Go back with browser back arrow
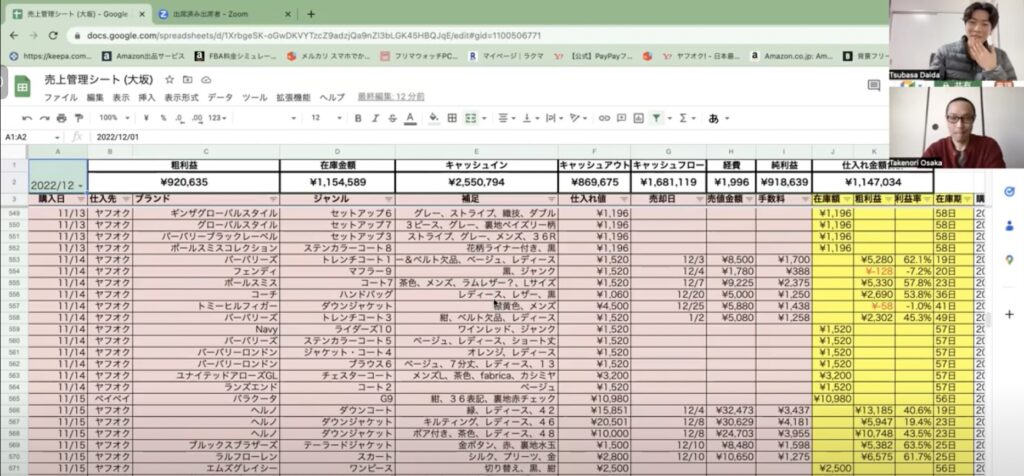1024x476 pixels. pyautogui.click(x=14, y=36)
